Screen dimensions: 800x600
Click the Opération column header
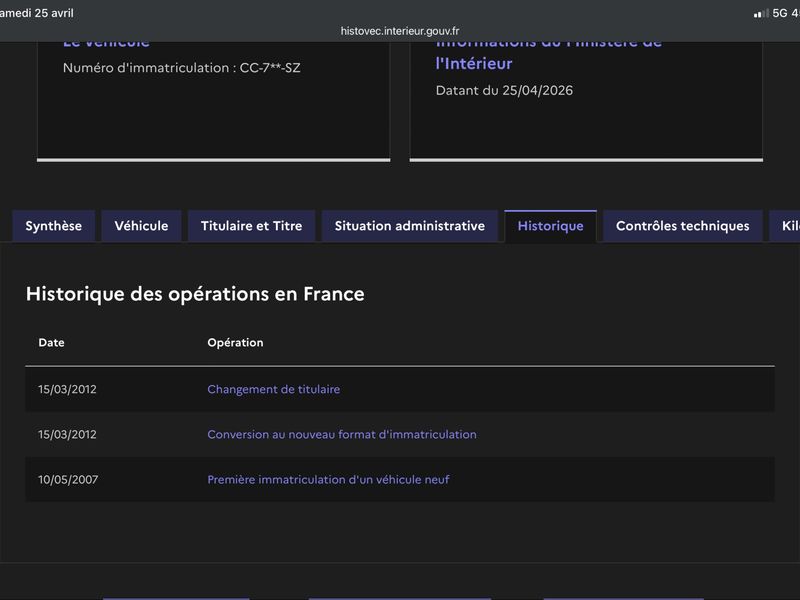(x=235, y=342)
